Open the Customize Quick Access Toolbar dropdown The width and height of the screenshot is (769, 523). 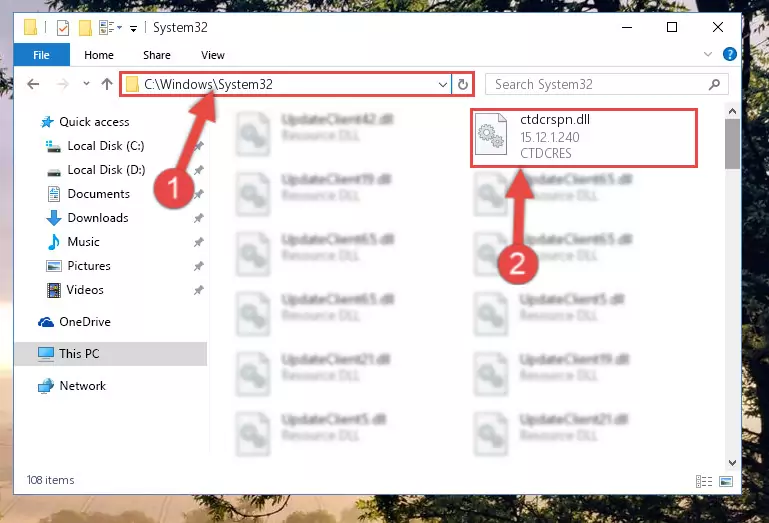tap(133, 28)
